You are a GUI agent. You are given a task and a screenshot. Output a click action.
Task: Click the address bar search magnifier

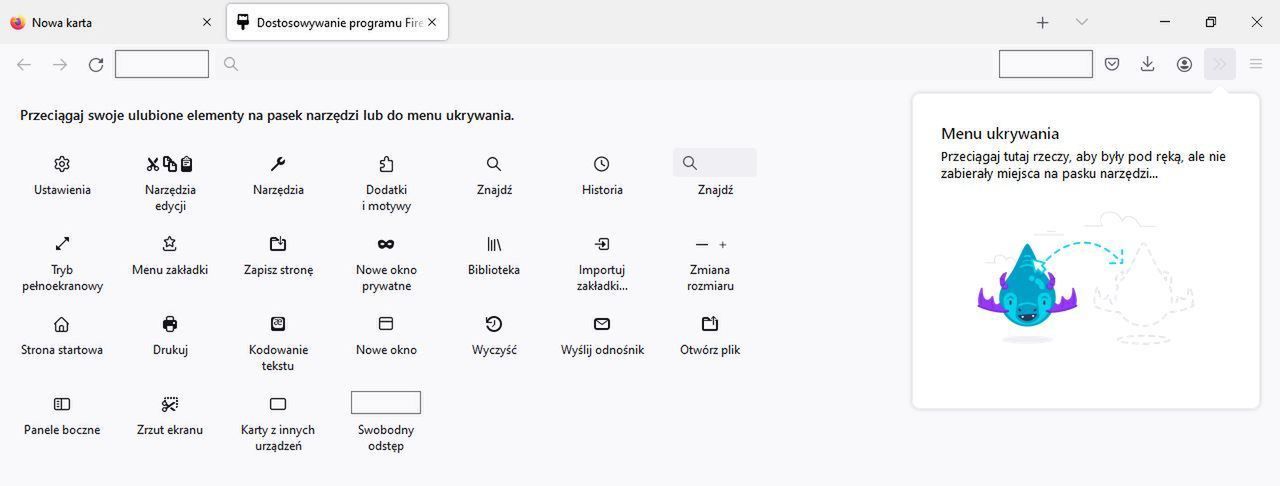pos(231,64)
